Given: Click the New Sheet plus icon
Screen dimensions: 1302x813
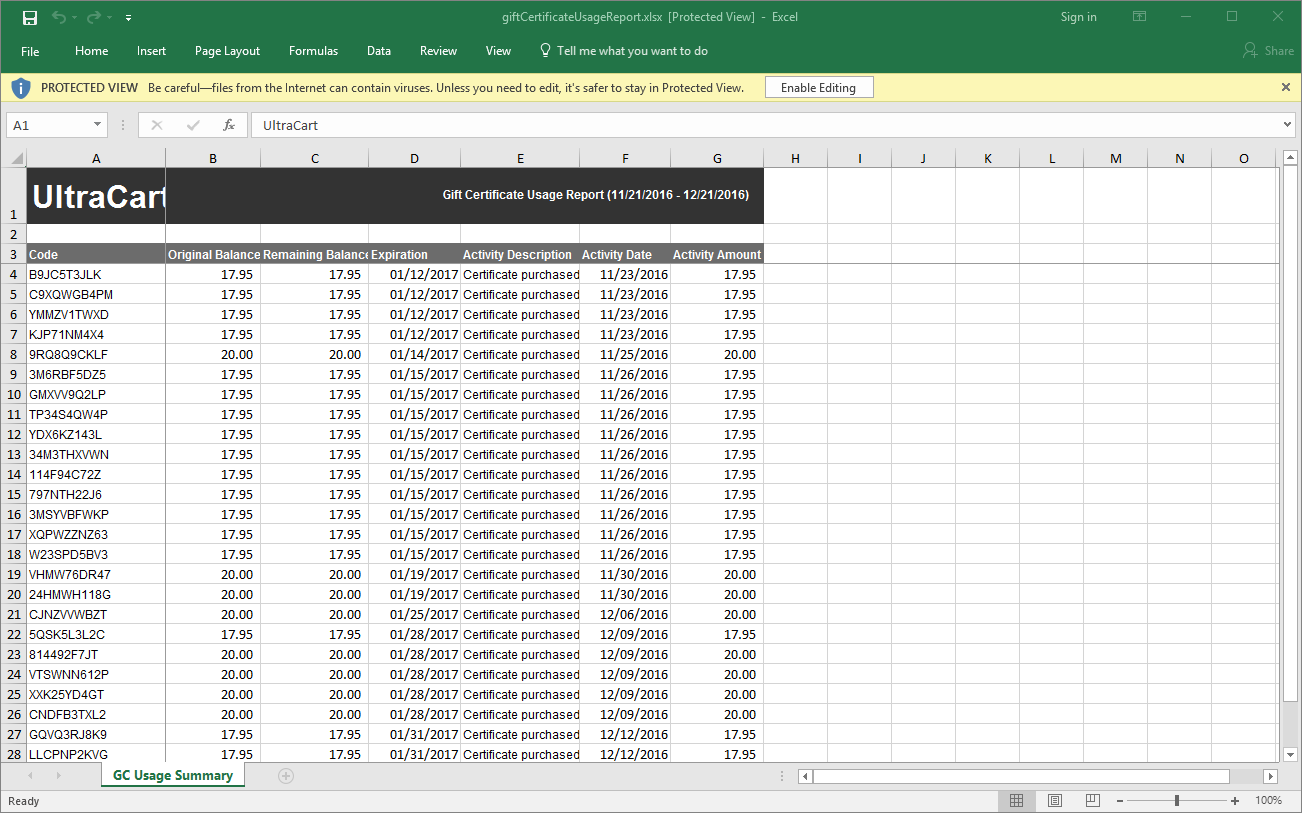Looking at the screenshot, I should pyautogui.click(x=286, y=776).
